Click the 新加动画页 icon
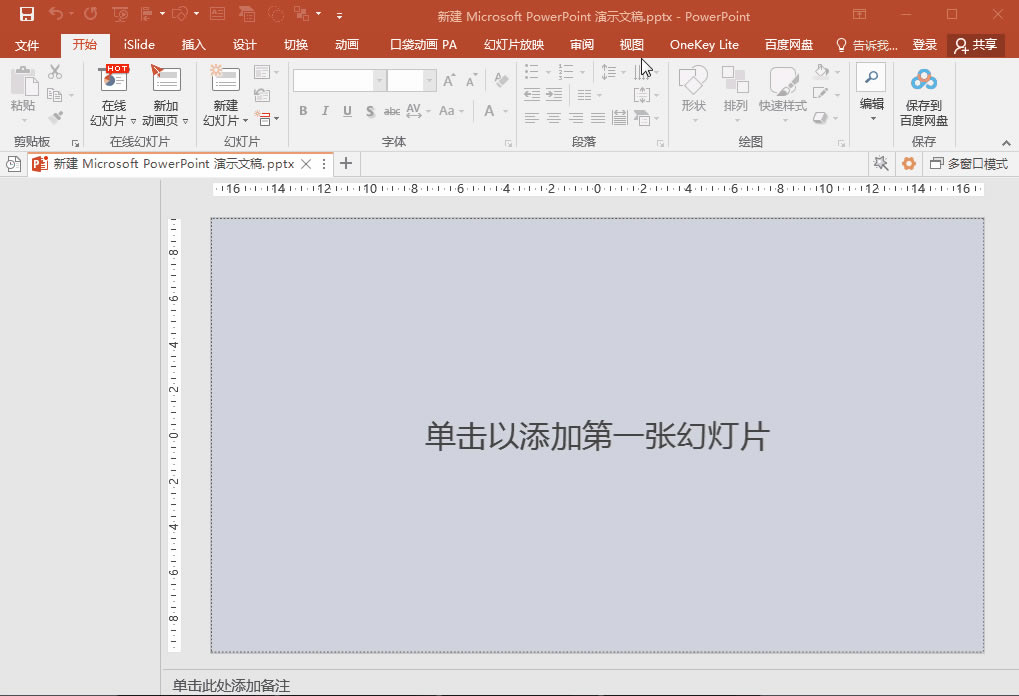Viewport: 1019px width, 696px height. point(166,79)
